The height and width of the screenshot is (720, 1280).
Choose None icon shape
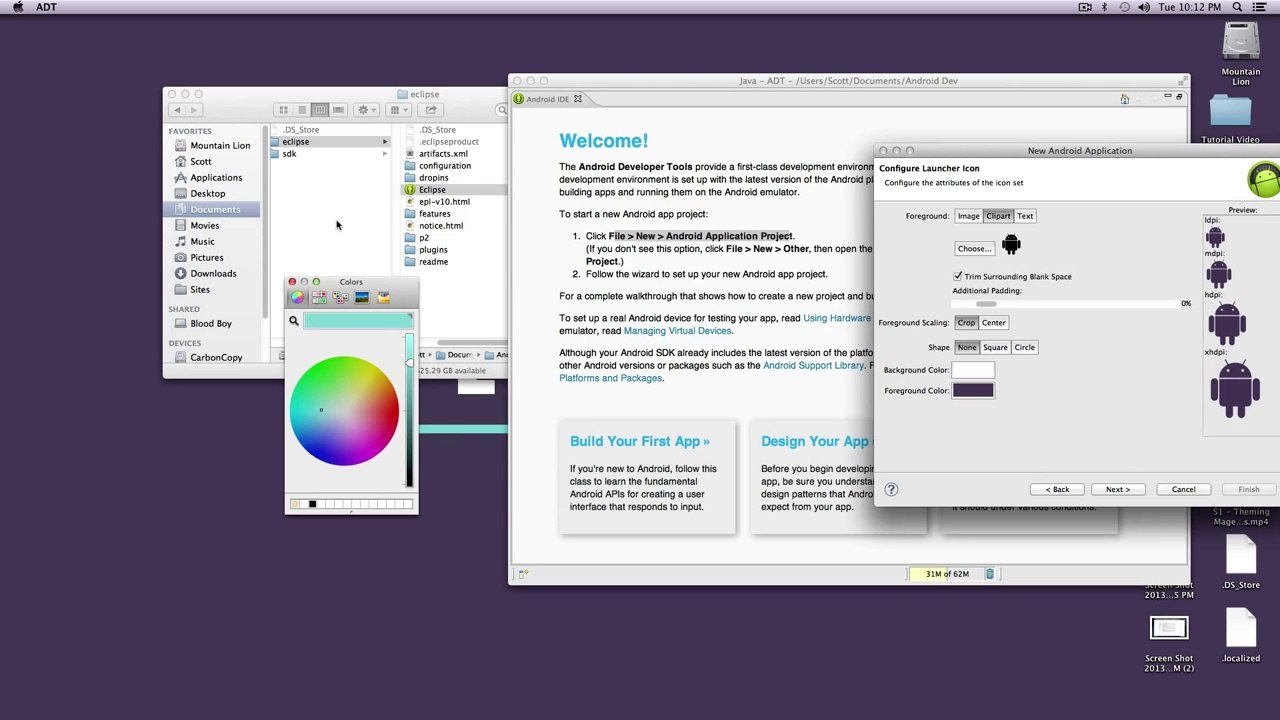click(966, 348)
